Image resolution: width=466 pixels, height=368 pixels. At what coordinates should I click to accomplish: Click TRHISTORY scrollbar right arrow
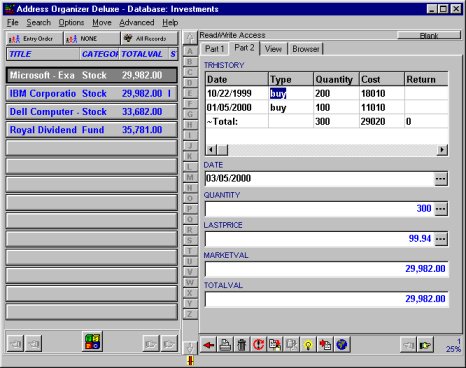[x=442, y=150]
